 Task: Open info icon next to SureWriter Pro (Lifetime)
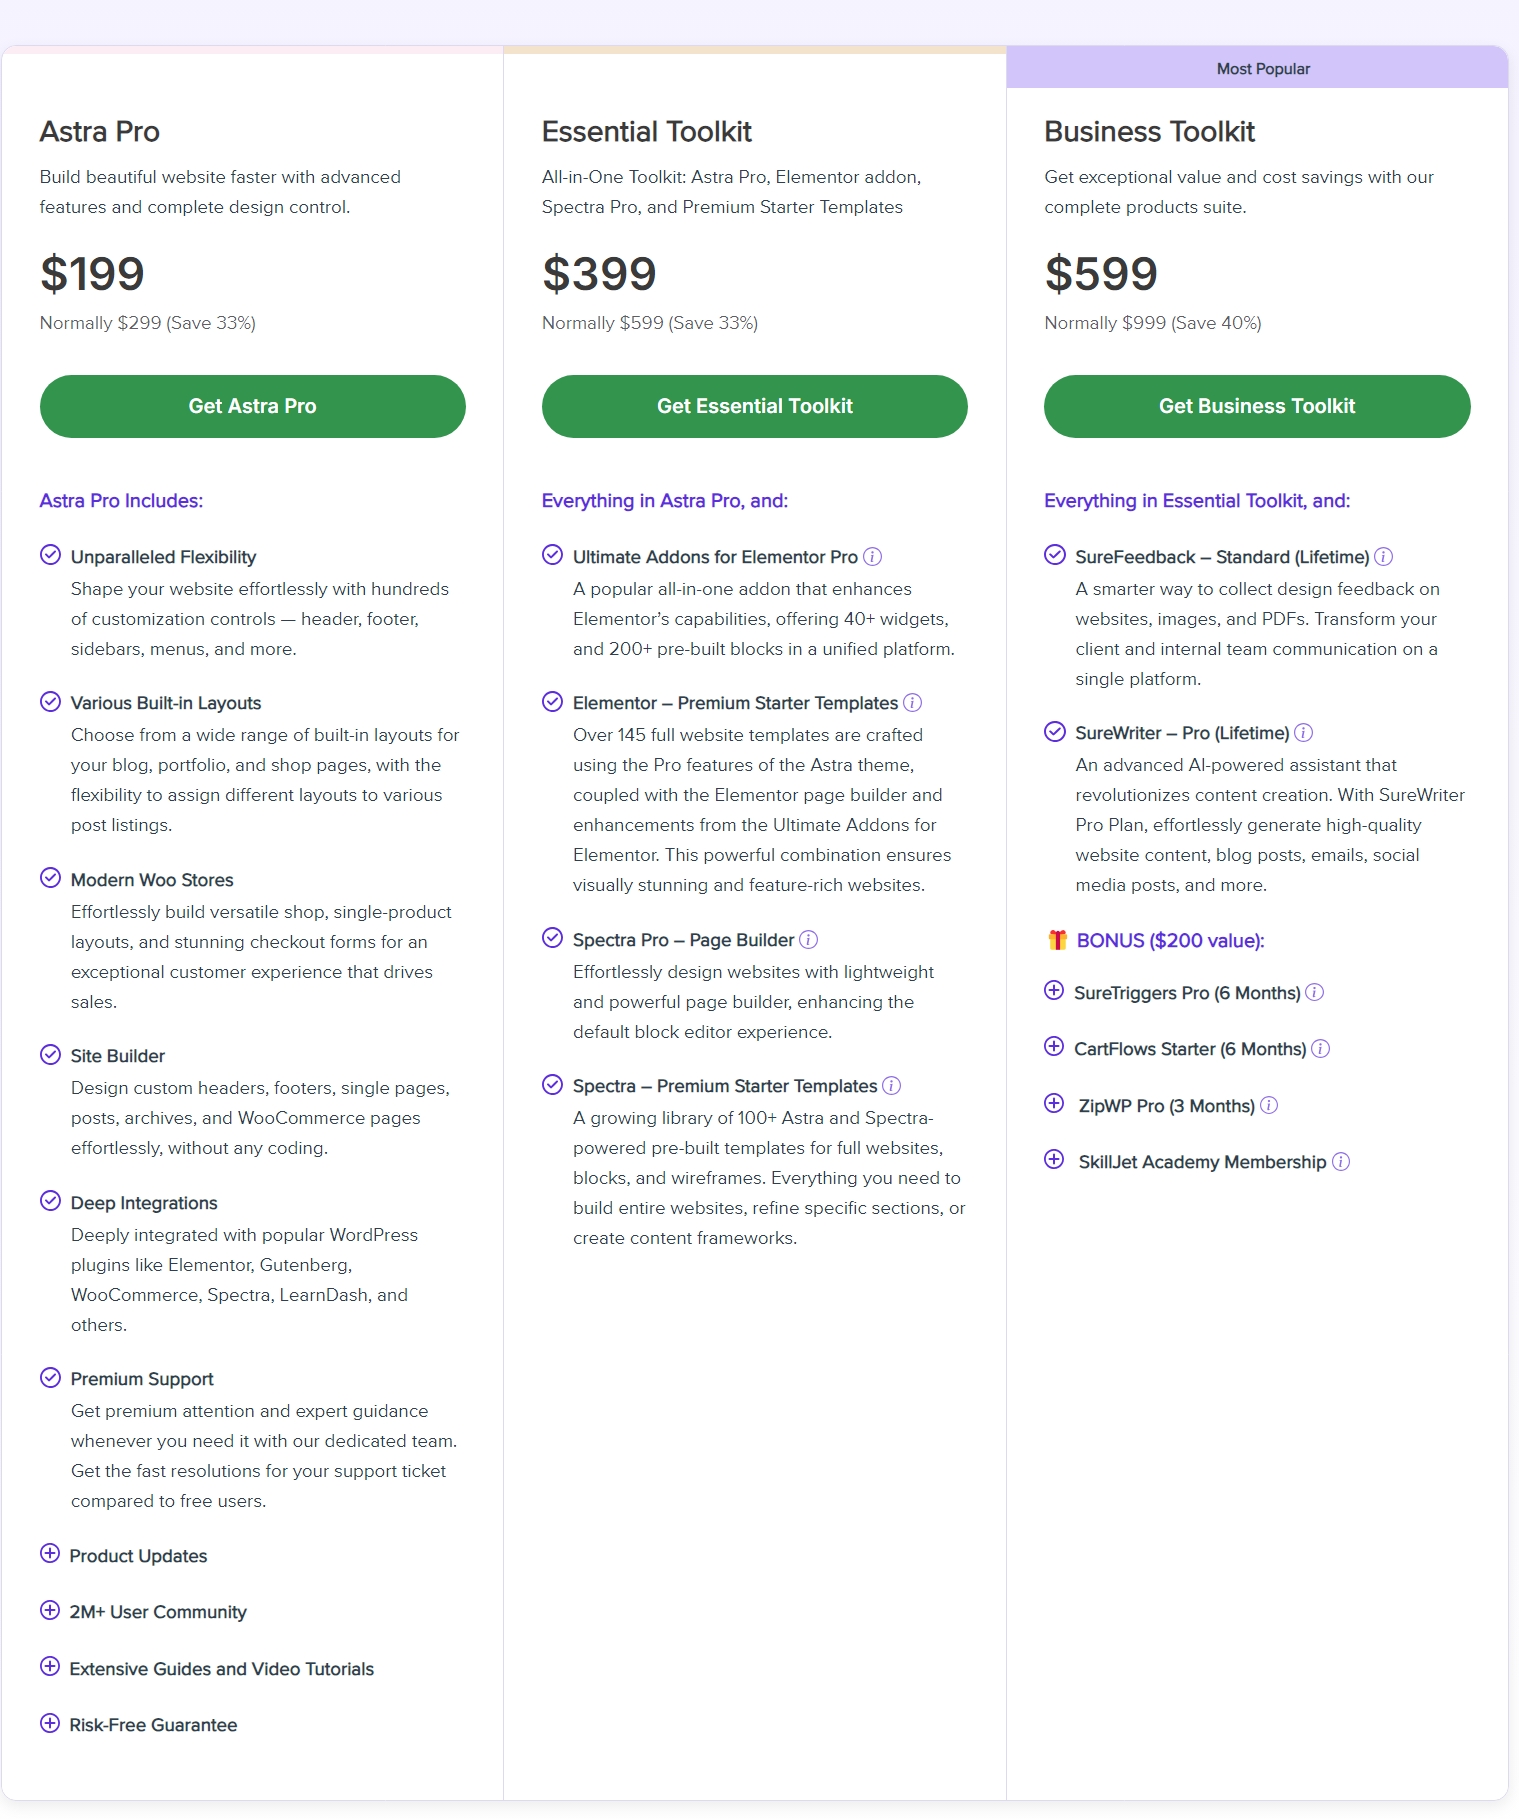click(x=1303, y=733)
